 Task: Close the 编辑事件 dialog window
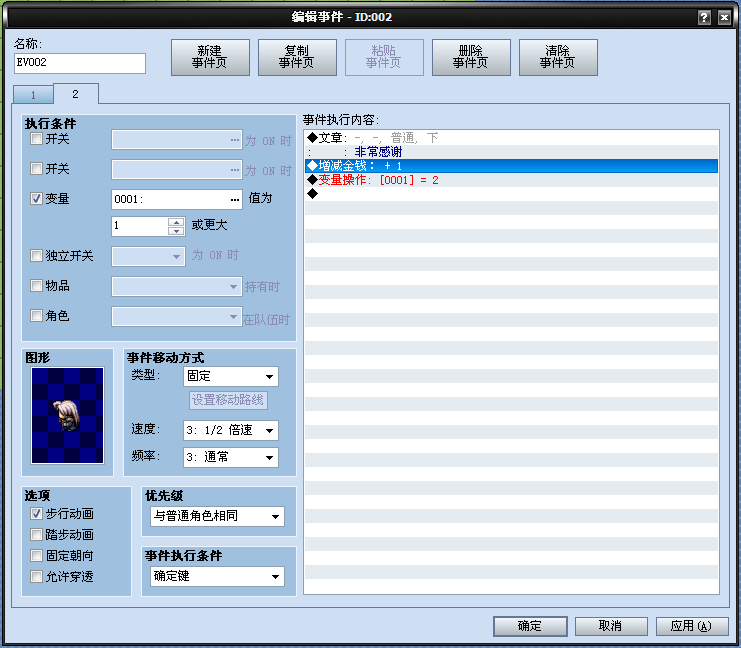point(724,17)
